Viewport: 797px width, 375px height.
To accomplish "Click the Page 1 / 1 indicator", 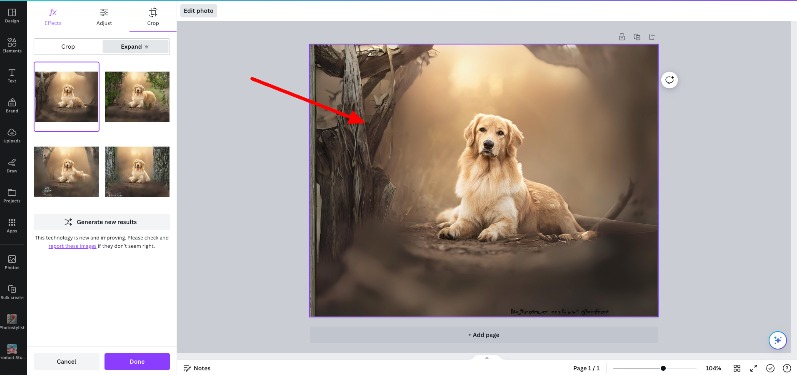I will click(x=587, y=368).
